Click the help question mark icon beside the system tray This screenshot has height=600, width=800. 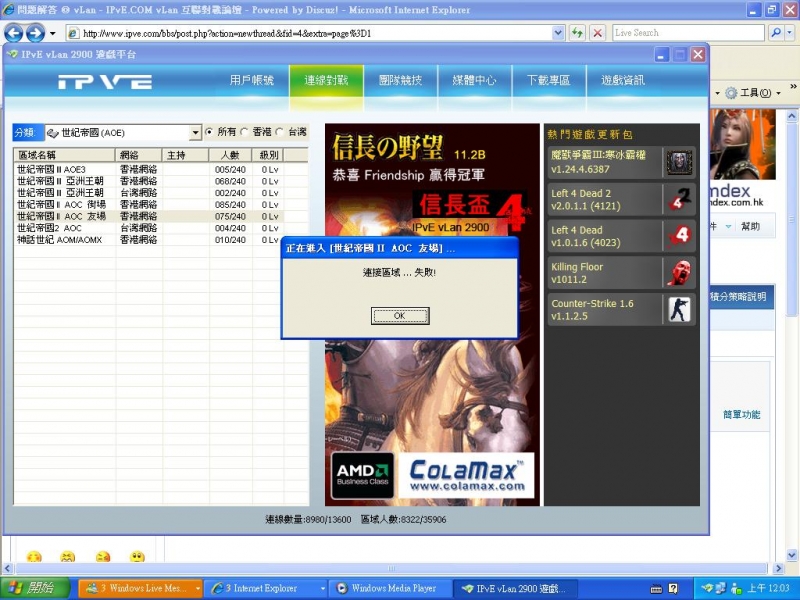673,589
